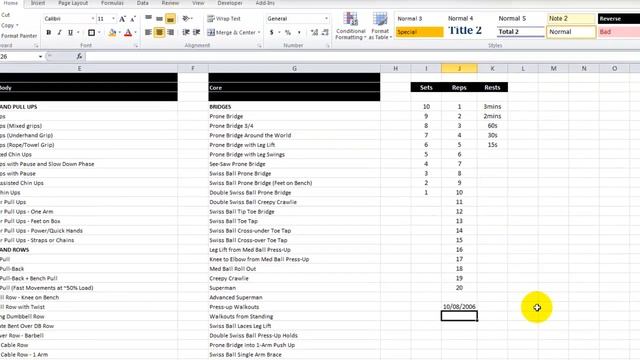The width and height of the screenshot is (640, 360).
Task: Click Increase Decimal icon
Action: pyautogui.click(x=314, y=32)
